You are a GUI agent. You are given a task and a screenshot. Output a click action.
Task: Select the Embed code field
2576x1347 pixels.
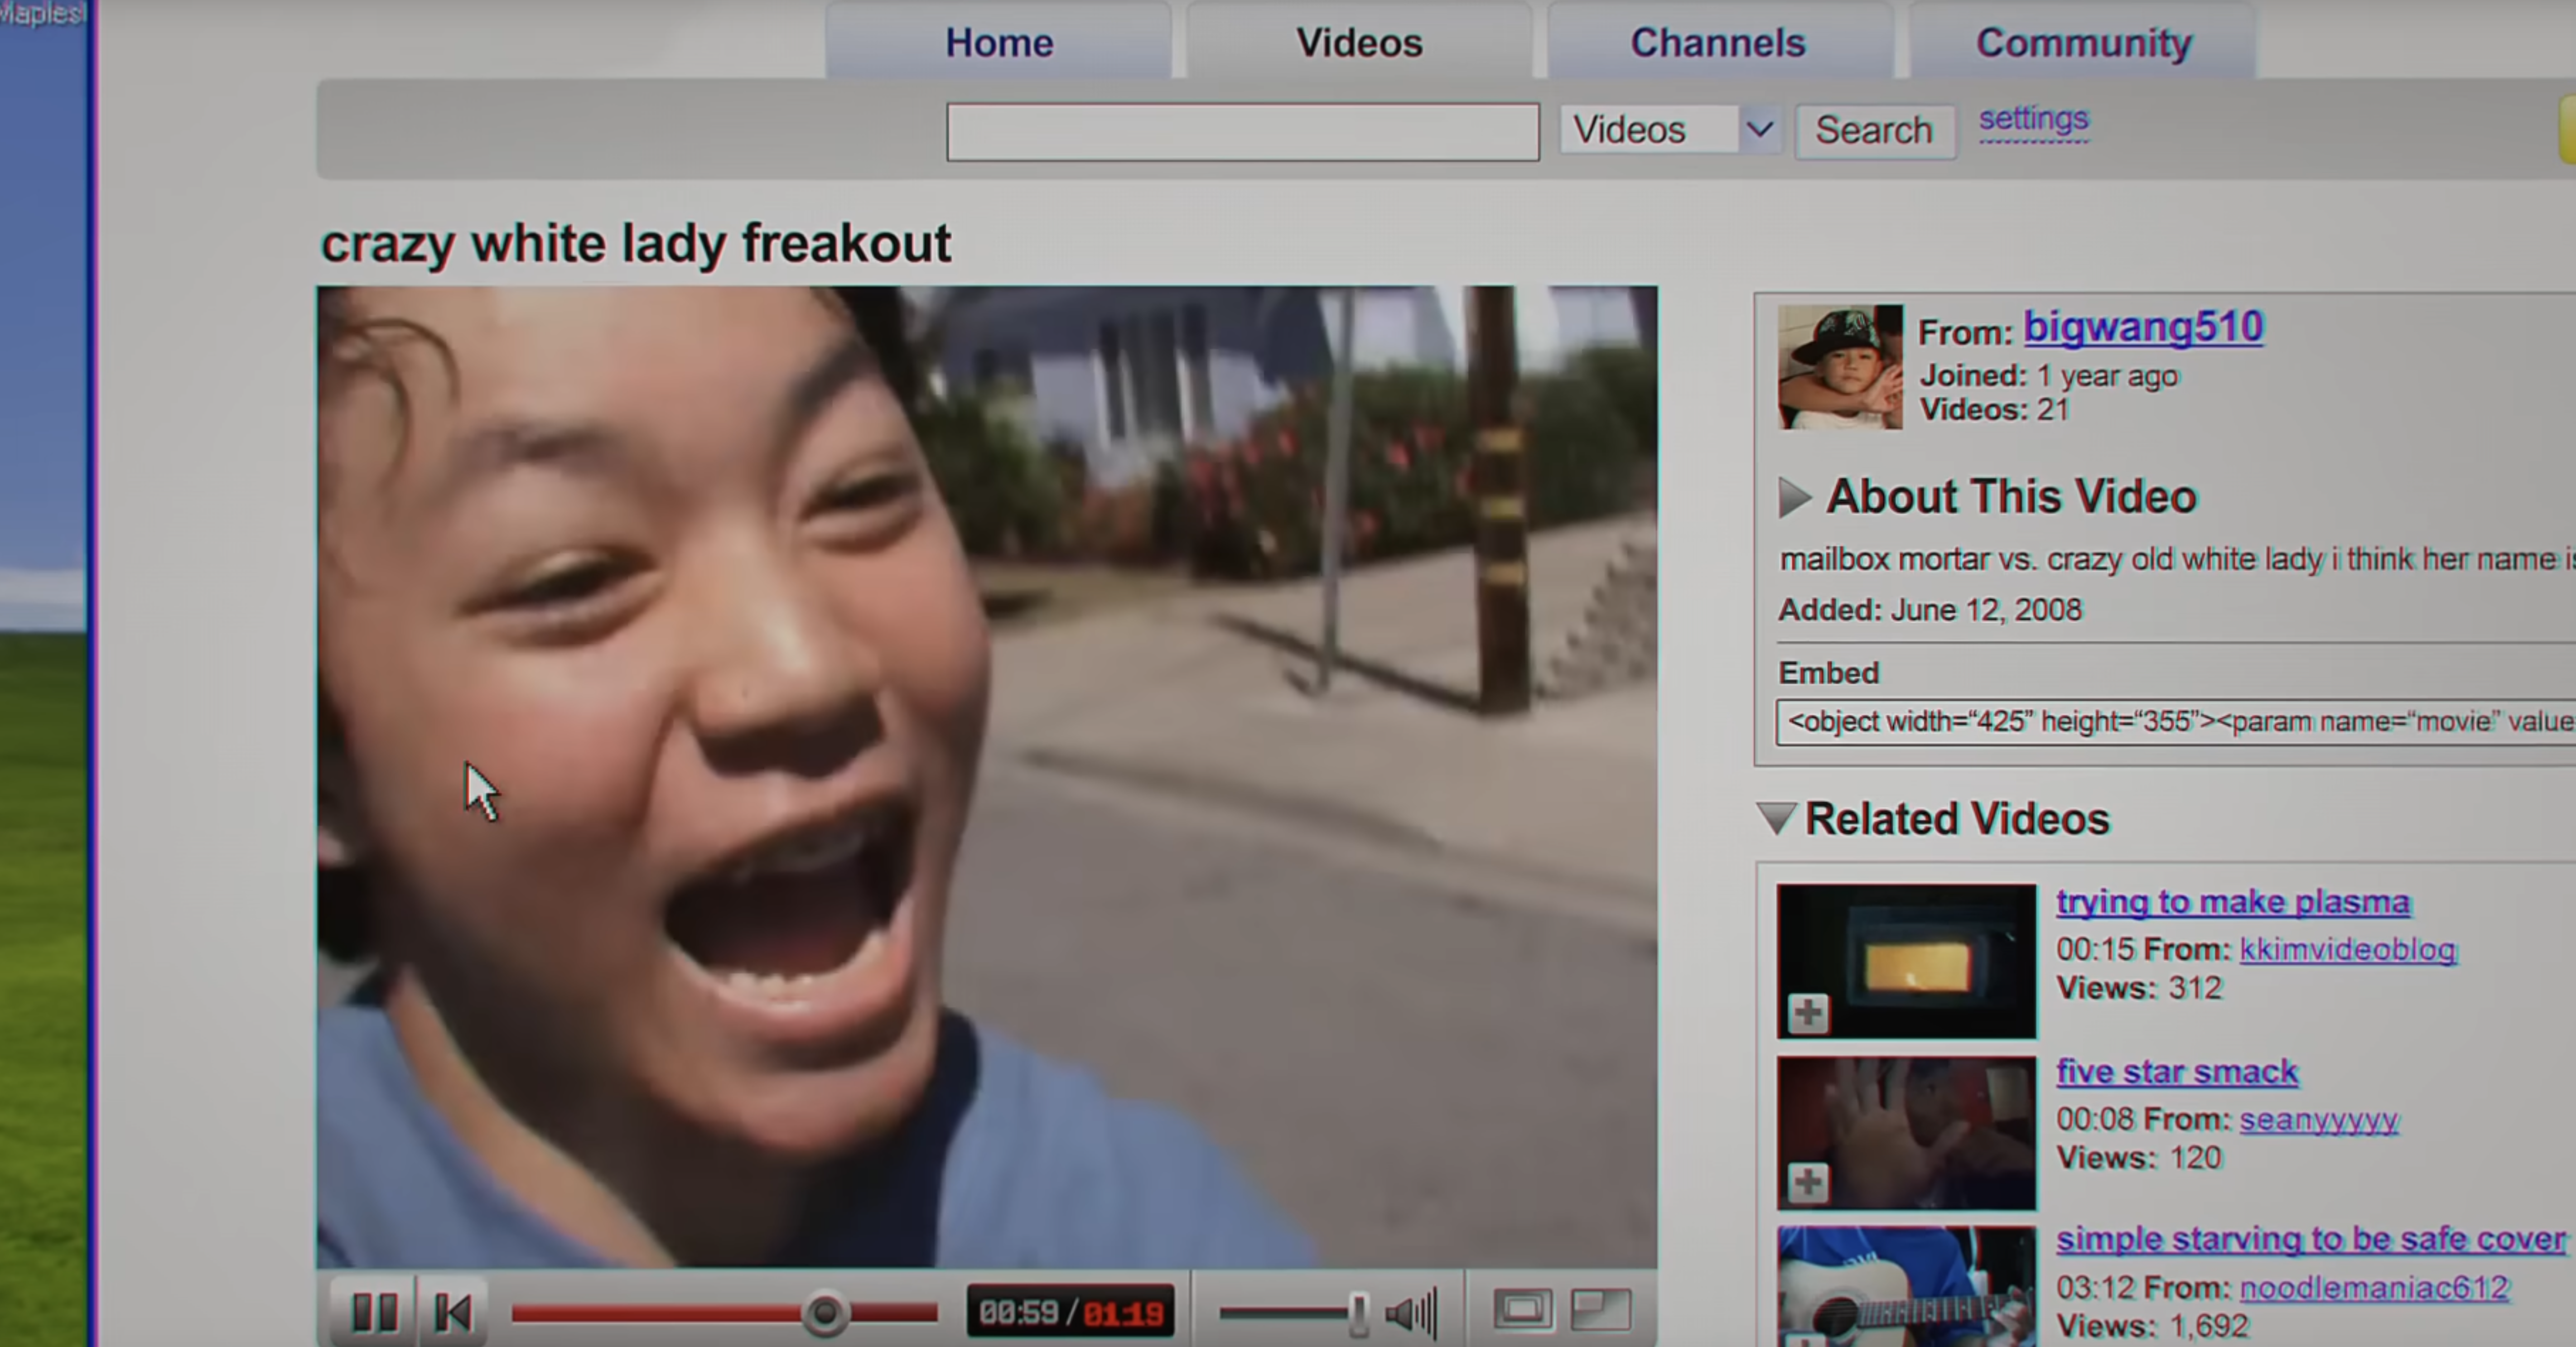tap(2175, 722)
